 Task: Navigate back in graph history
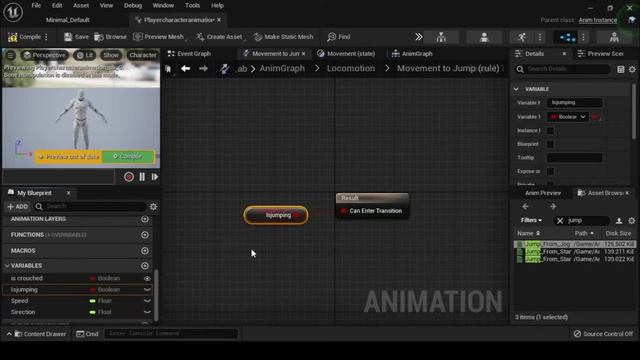186,69
